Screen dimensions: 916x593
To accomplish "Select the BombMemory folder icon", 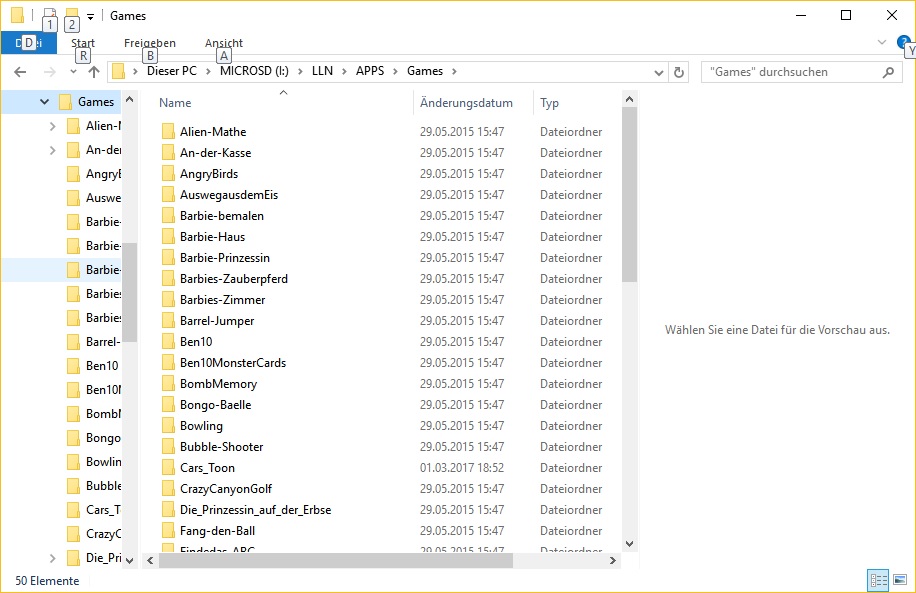I will click(168, 384).
